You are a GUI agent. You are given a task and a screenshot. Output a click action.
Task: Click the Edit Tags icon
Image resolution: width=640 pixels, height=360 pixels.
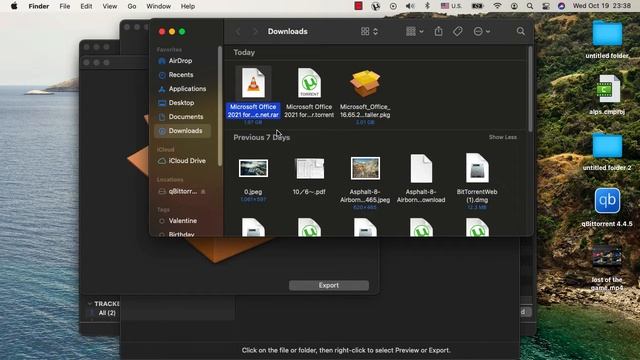(458, 31)
